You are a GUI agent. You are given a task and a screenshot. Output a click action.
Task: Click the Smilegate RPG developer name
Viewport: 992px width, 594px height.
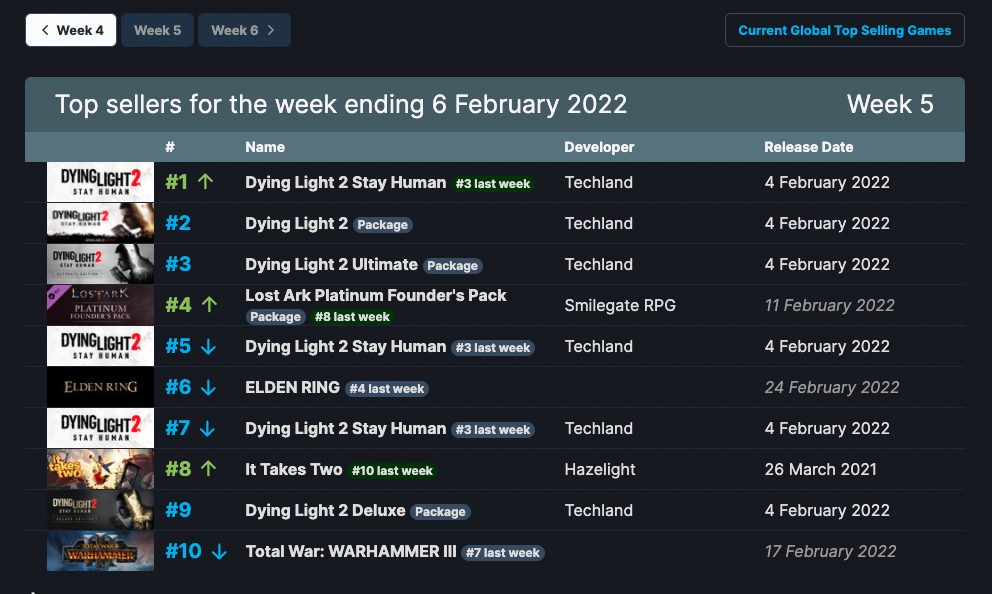[620, 305]
